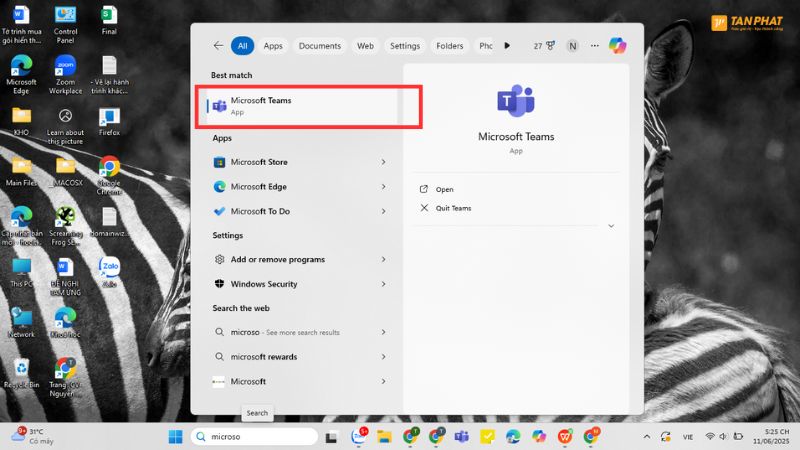Viewport: 800px width, 450px height.
Task: Select the Recycle Bin desktop icon
Action: click(21, 373)
